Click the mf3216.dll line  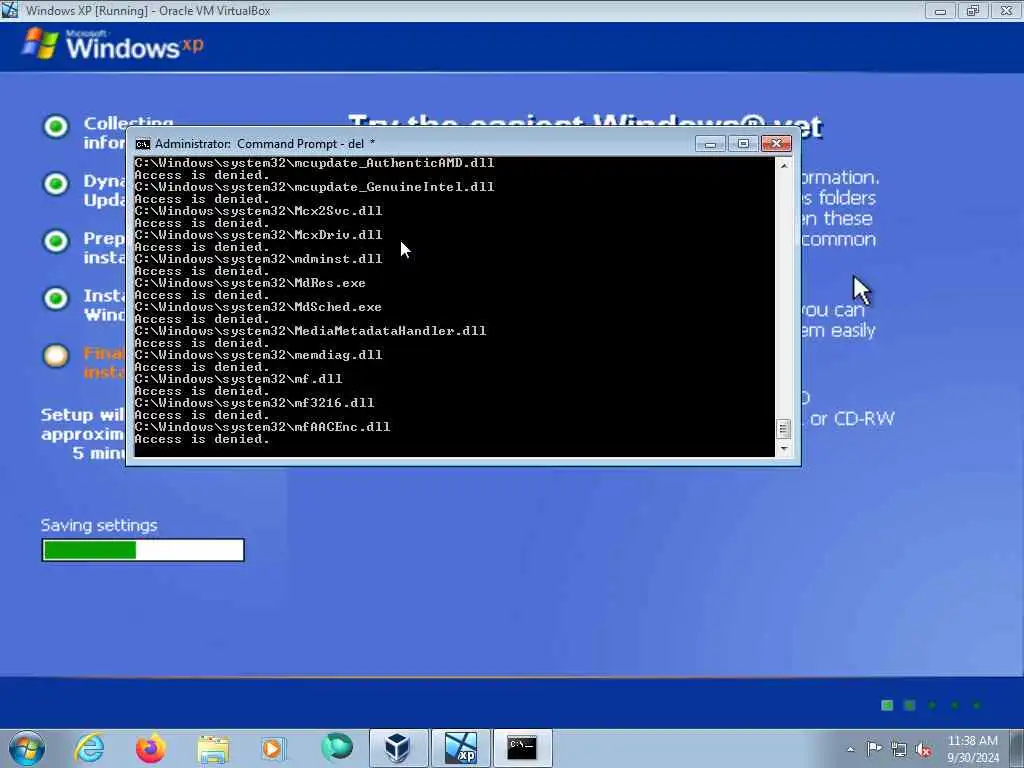(x=254, y=403)
